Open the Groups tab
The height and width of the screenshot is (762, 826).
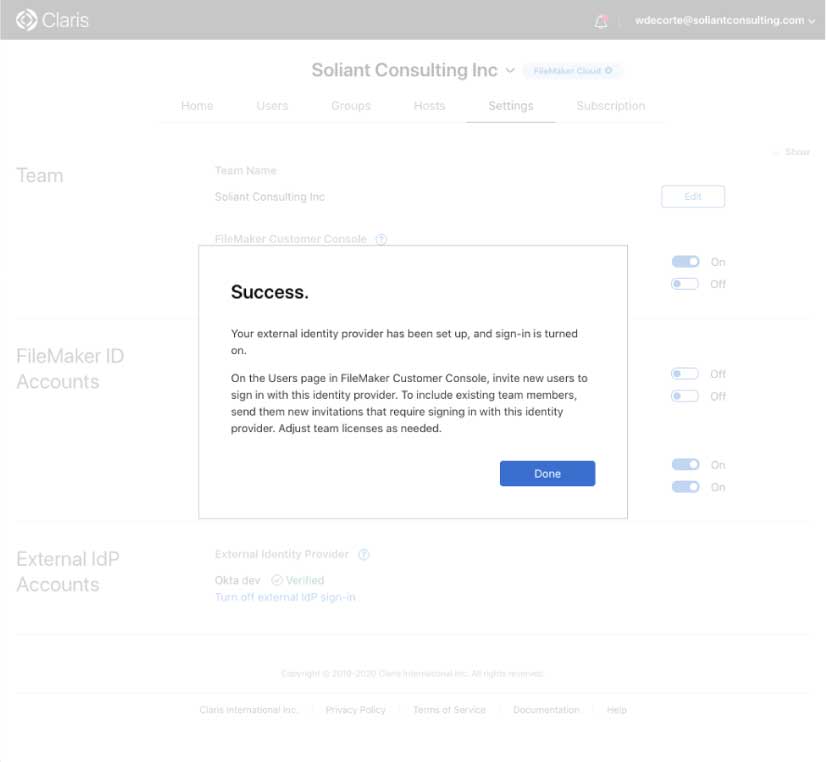coord(351,106)
